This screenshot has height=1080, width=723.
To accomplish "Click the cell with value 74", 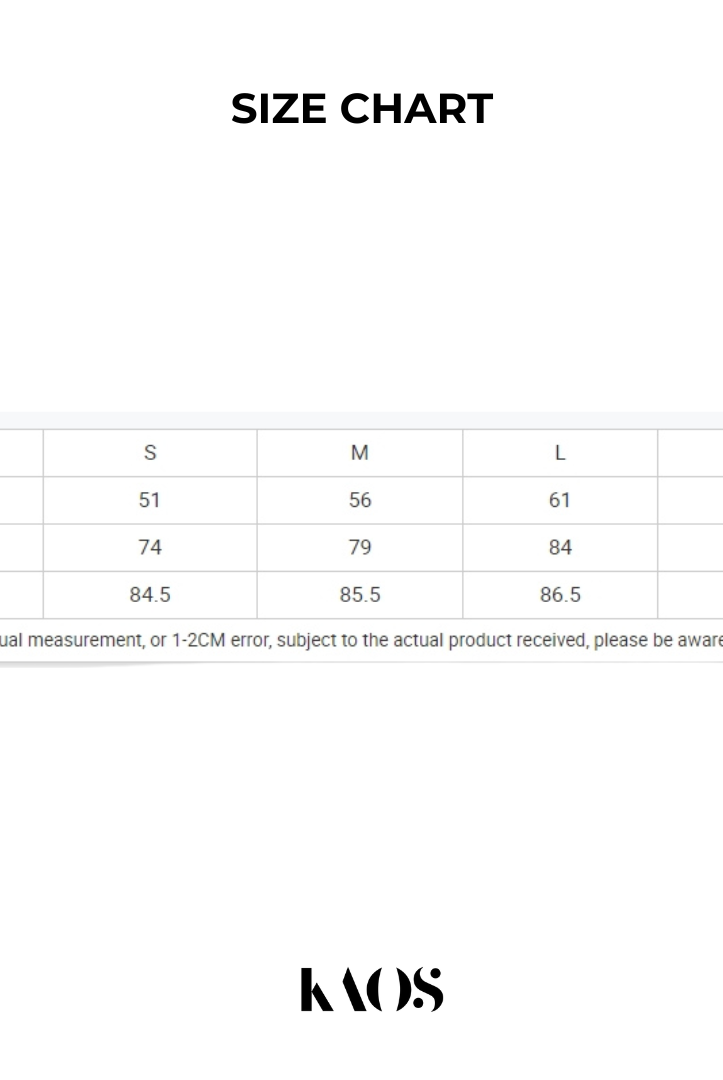I will coord(150,547).
